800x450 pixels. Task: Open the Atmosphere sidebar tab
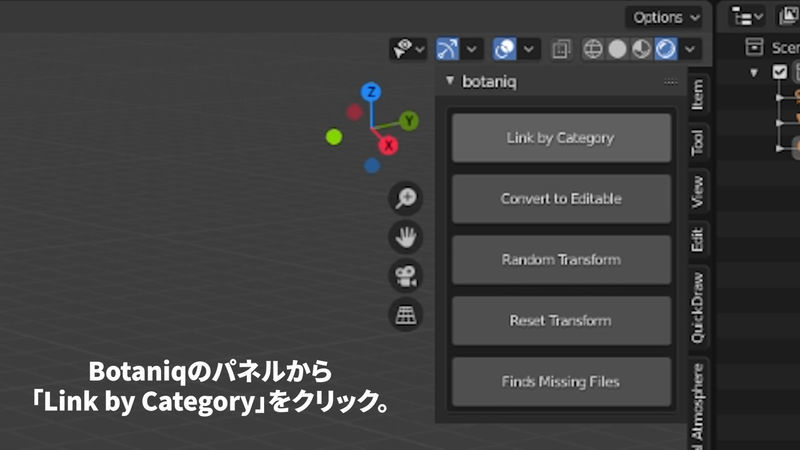(697, 403)
